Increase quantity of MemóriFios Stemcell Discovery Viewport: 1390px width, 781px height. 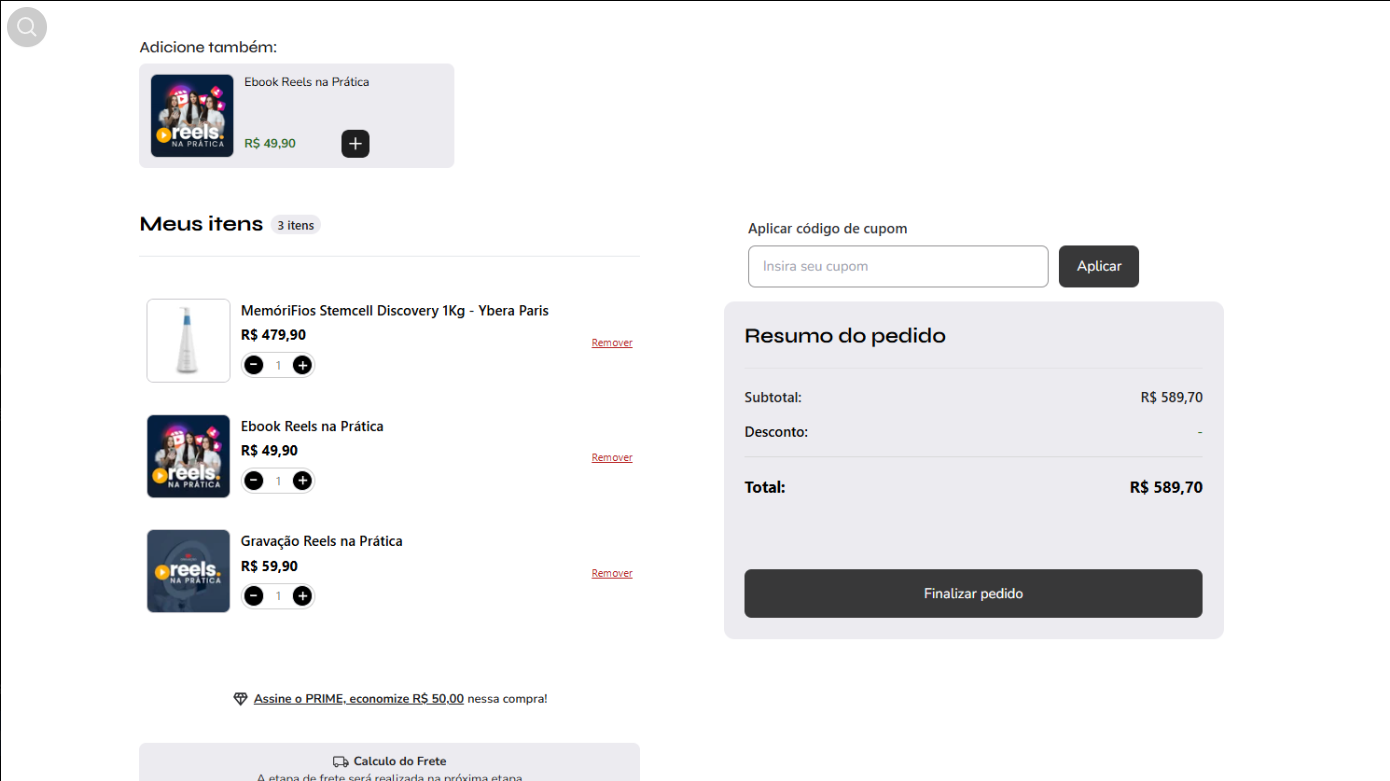[302, 365]
